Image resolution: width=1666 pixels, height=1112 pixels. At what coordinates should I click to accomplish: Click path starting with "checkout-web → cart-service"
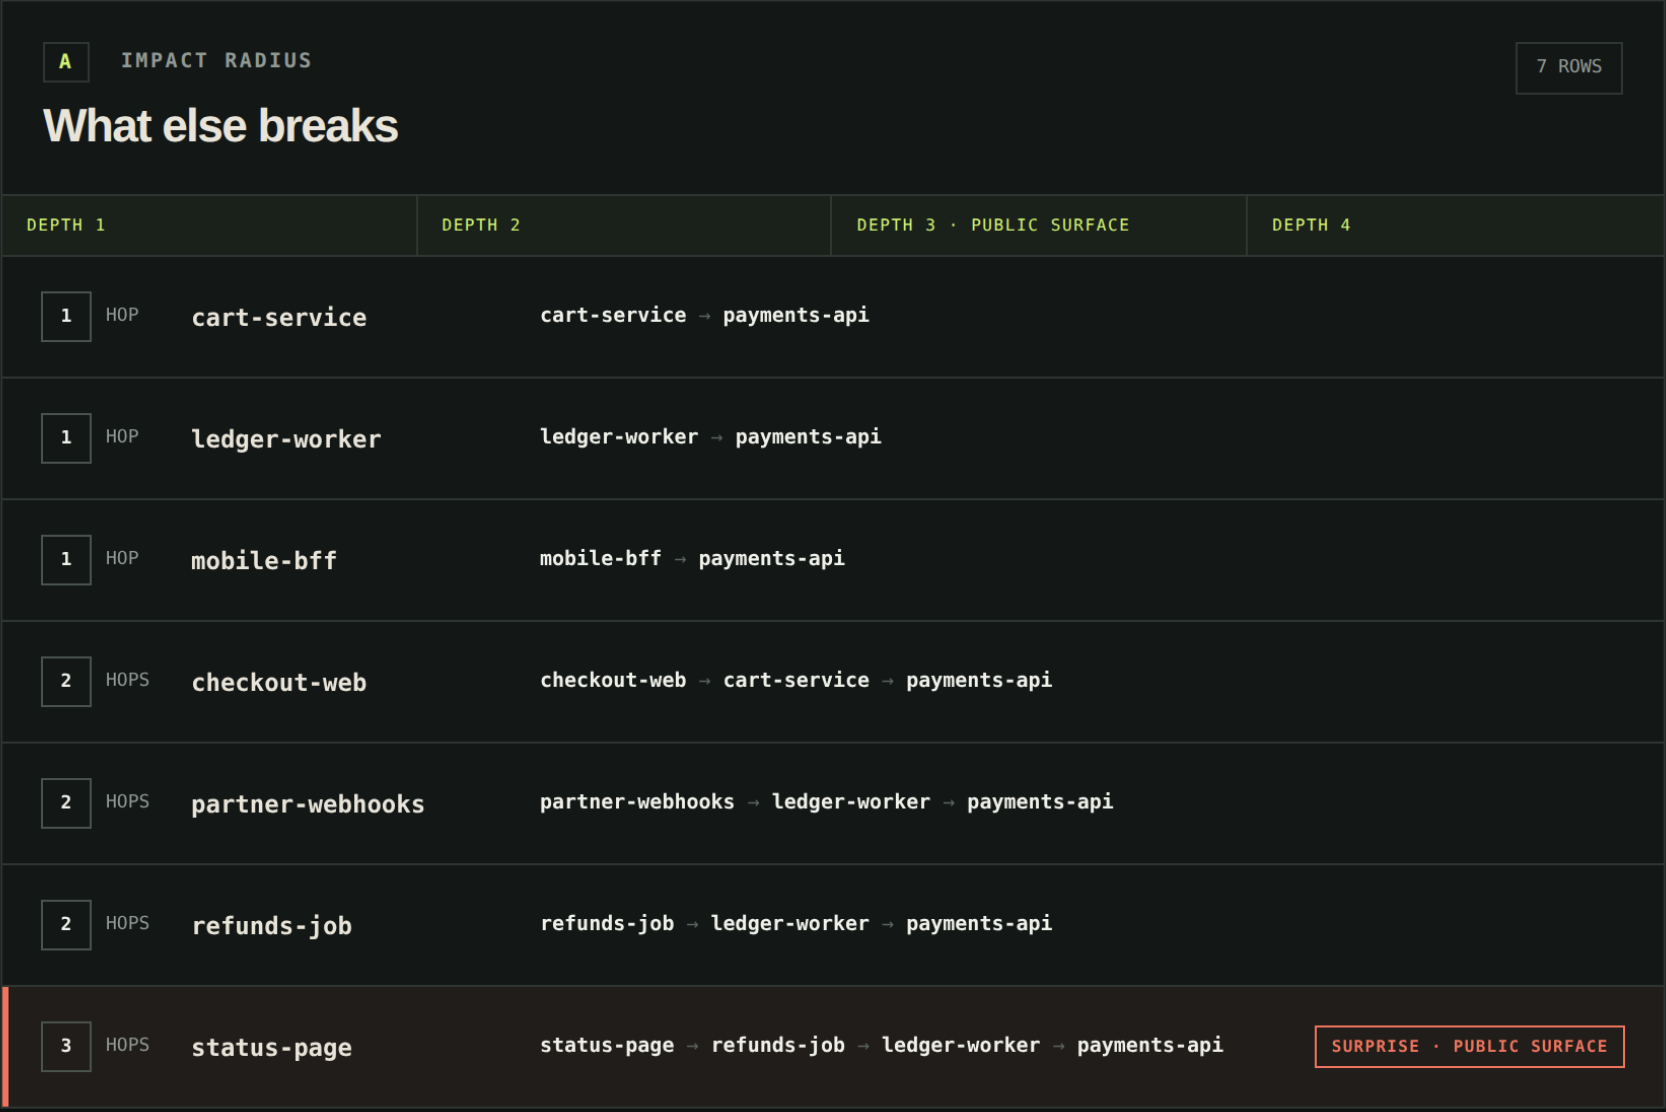(796, 680)
